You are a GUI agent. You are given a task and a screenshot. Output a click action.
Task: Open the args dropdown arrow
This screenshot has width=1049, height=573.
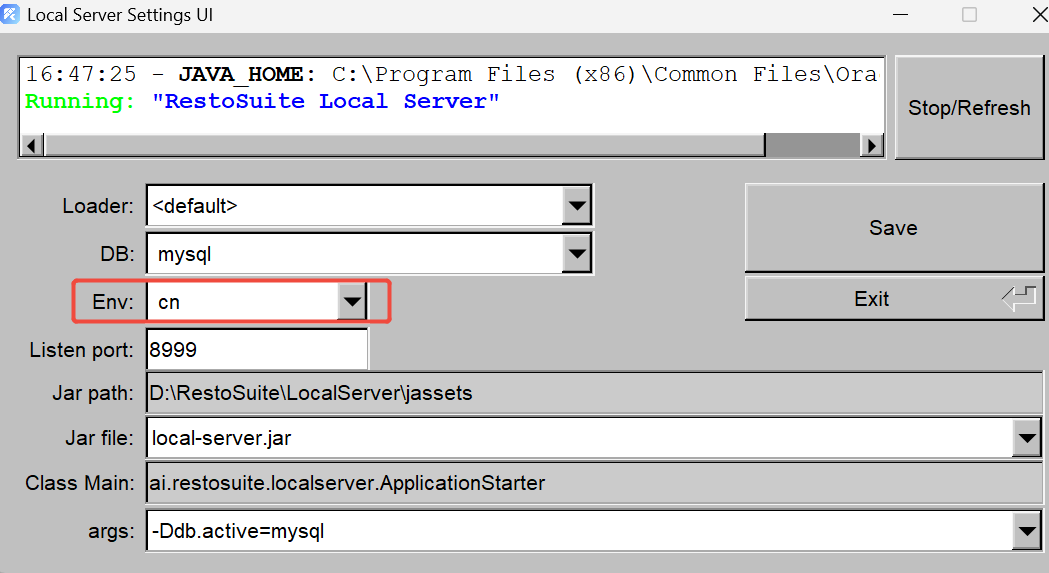[x=1027, y=531]
